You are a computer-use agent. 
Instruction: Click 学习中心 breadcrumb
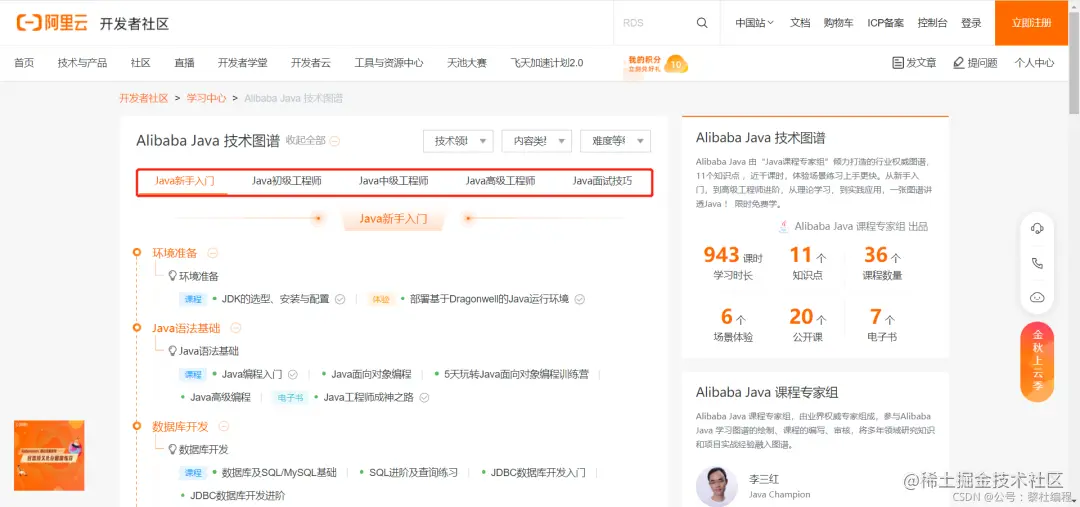[207, 98]
